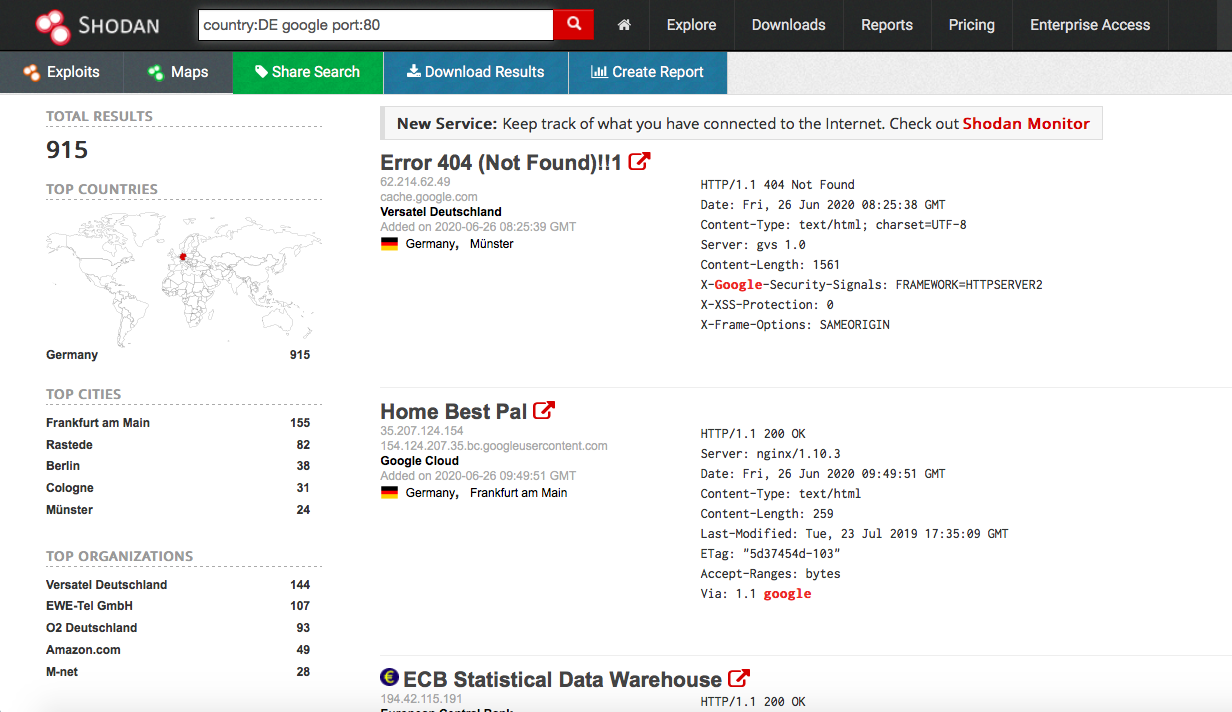Click the Download Results button

coord(476,72)
